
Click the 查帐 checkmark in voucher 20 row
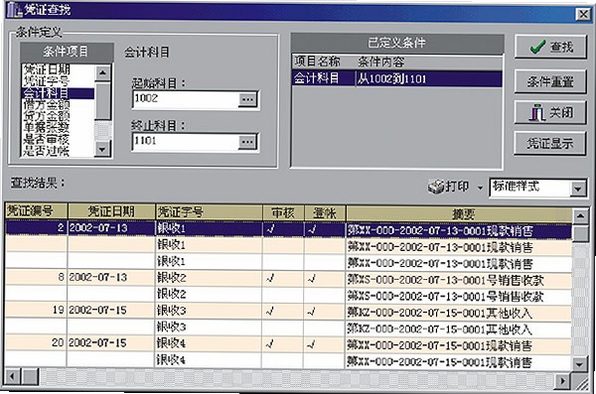tap(312, 345)
